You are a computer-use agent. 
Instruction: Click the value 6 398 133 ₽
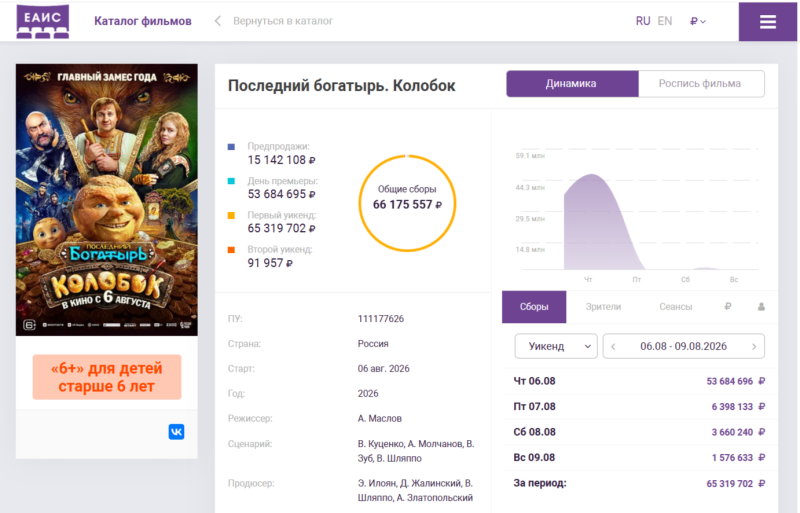pos(738,407)
